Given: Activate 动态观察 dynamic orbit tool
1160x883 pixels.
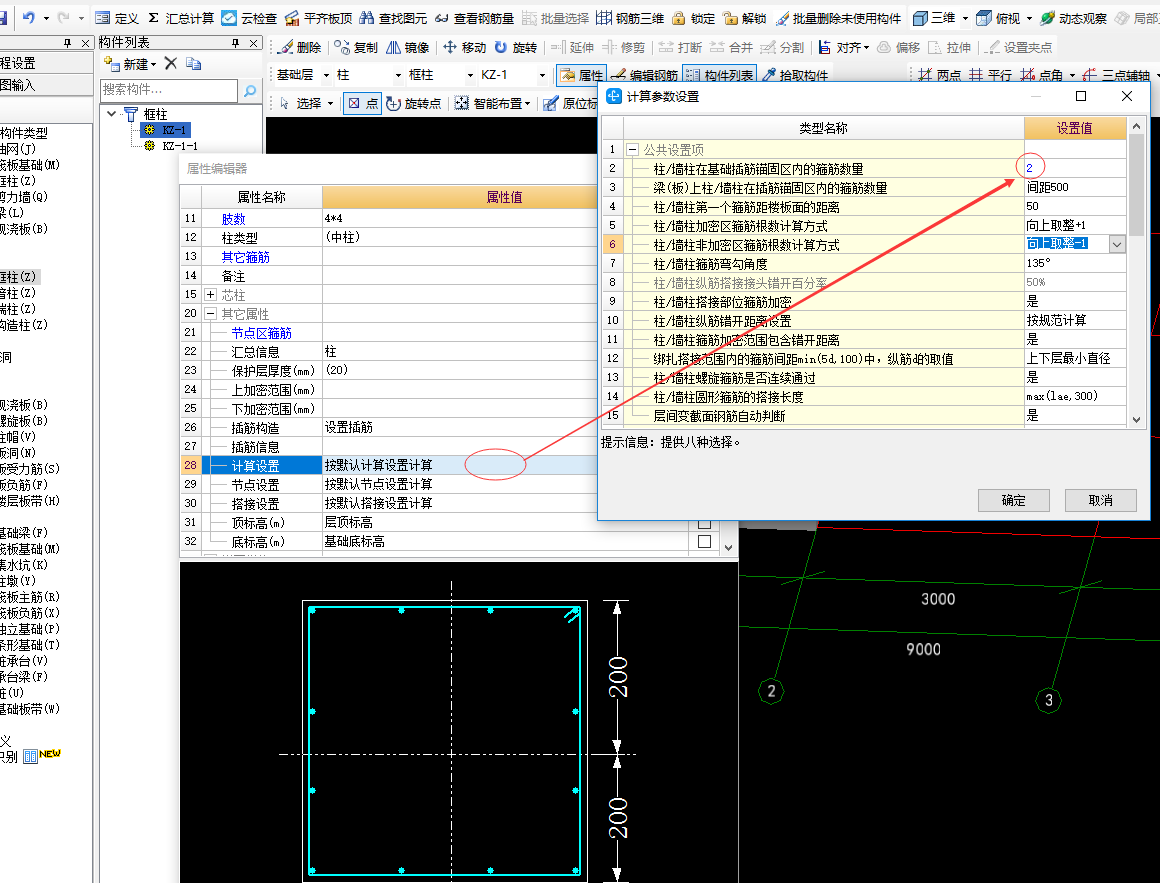Looking at the screenshot, I should (x=1073, y=18).
